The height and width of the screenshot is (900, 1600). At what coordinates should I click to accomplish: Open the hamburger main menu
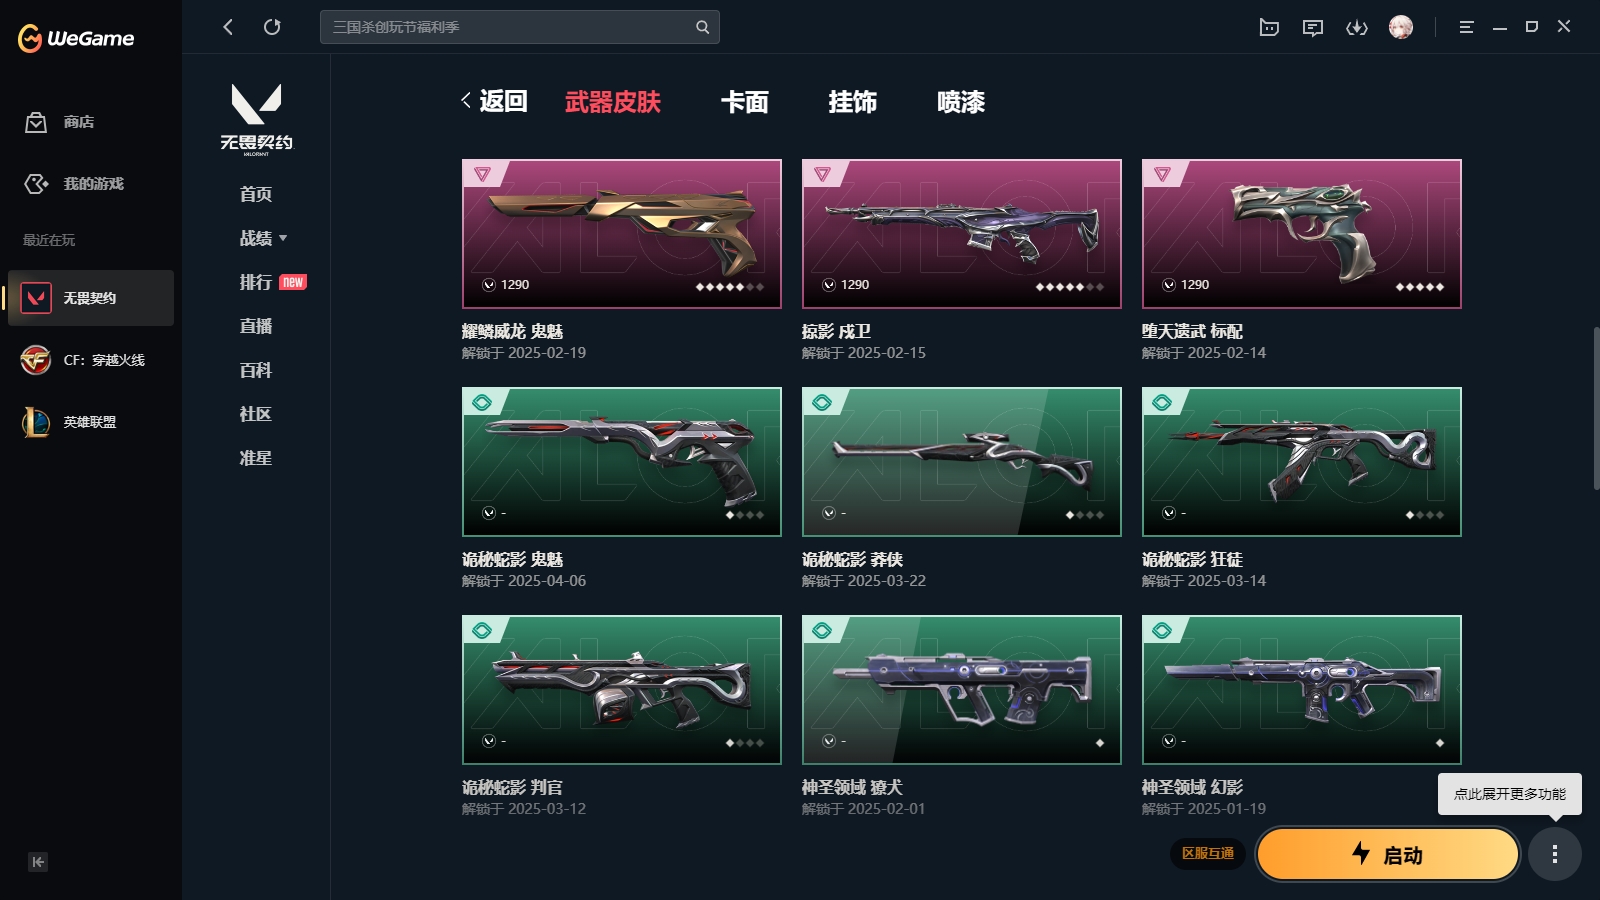[1466, 27]
